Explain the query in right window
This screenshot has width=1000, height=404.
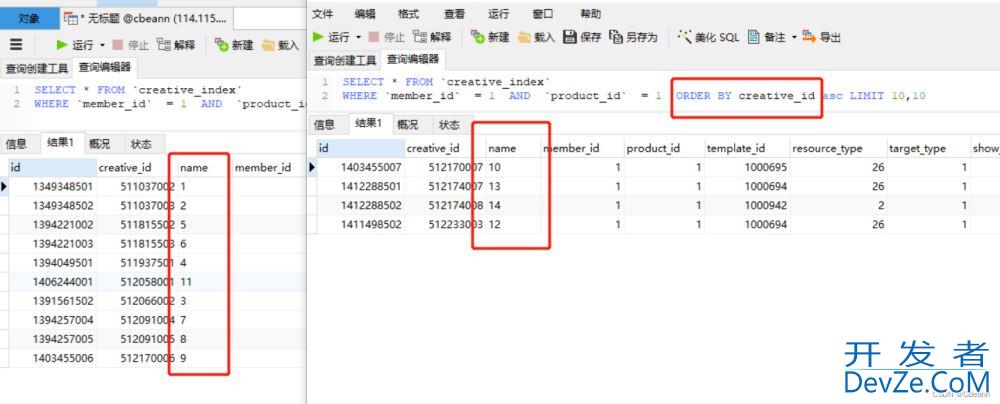(x=432, y=37)
